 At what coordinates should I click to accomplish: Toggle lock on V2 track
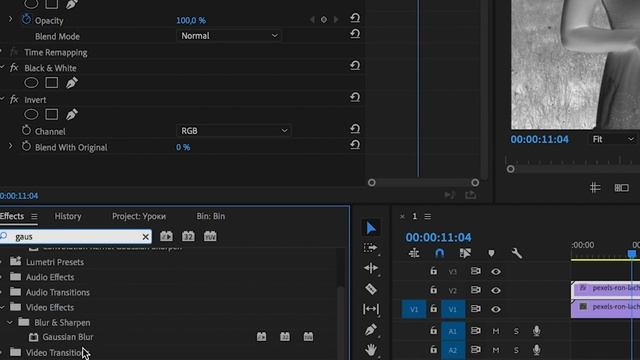[433, 290]
